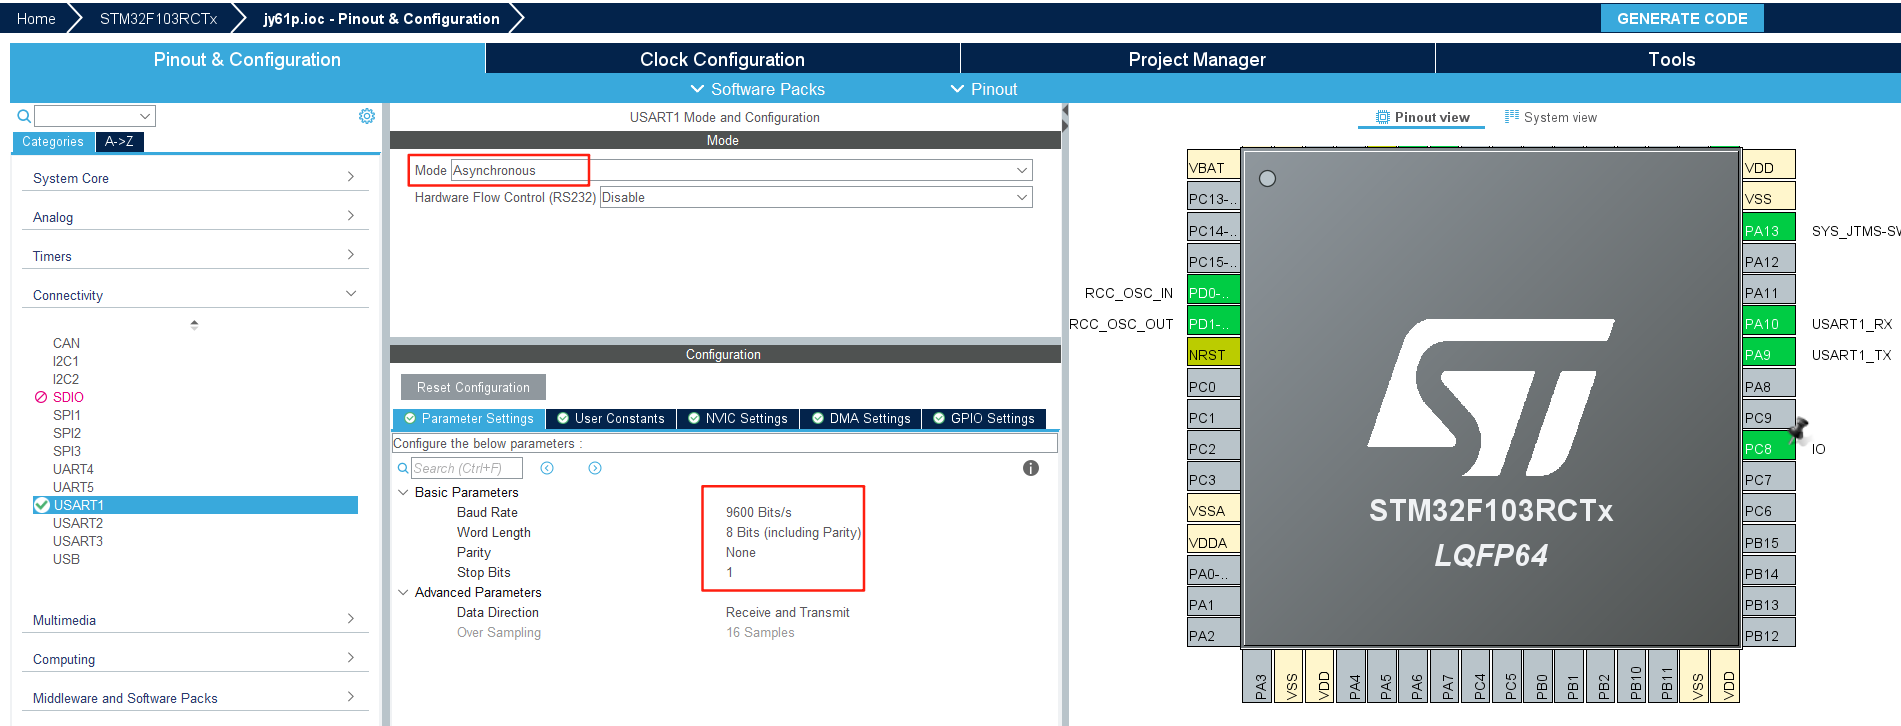Click the Reset Configuration button

pos(473,387)
